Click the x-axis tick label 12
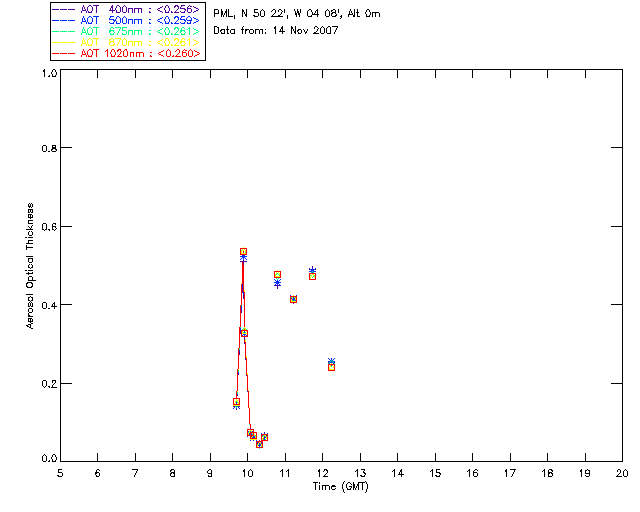The width and height of the screenshot is (640, 512). point(322,473)
